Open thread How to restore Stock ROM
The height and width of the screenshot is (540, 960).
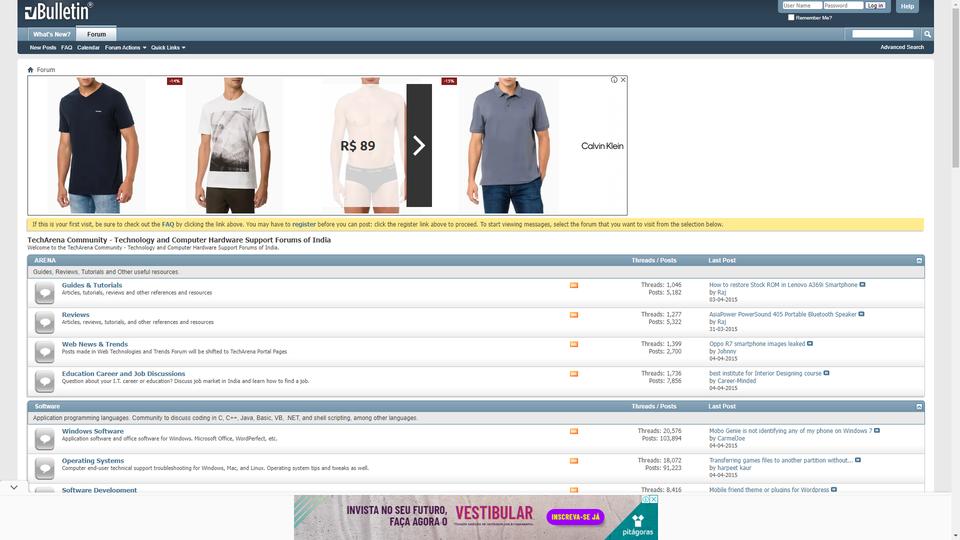[x=783, y=285]
